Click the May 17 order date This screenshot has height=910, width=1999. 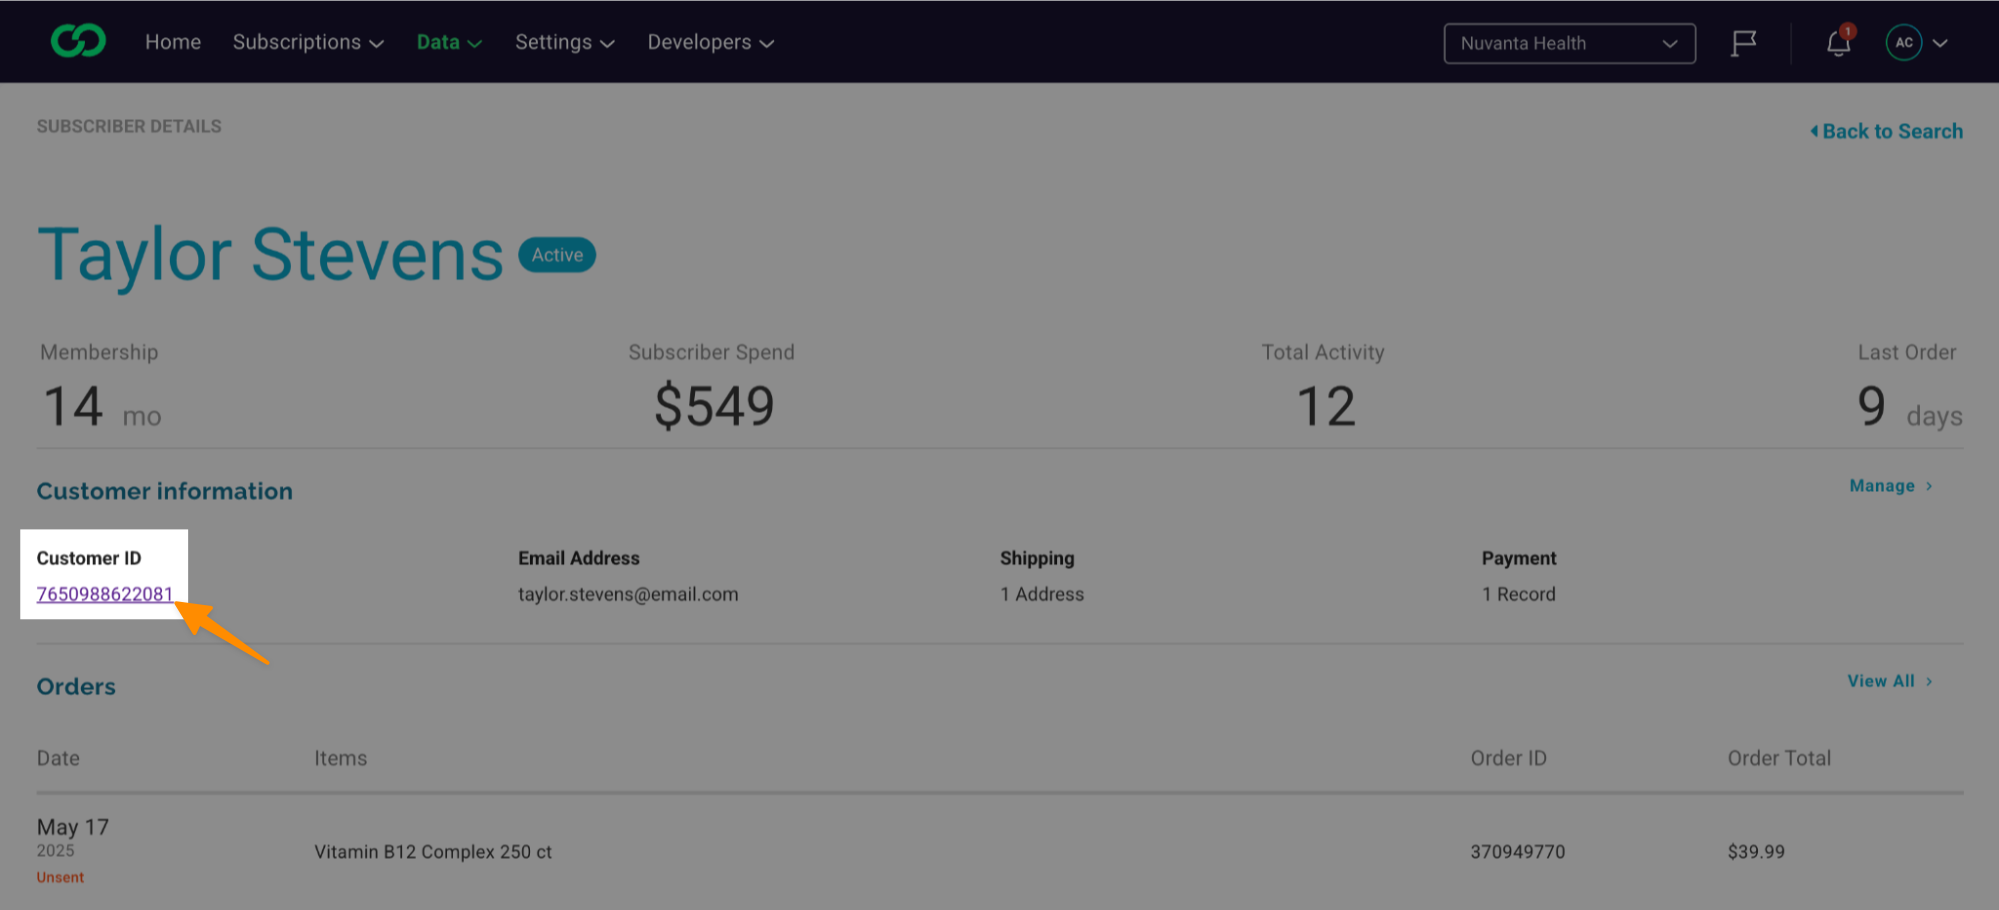point(73,827)
